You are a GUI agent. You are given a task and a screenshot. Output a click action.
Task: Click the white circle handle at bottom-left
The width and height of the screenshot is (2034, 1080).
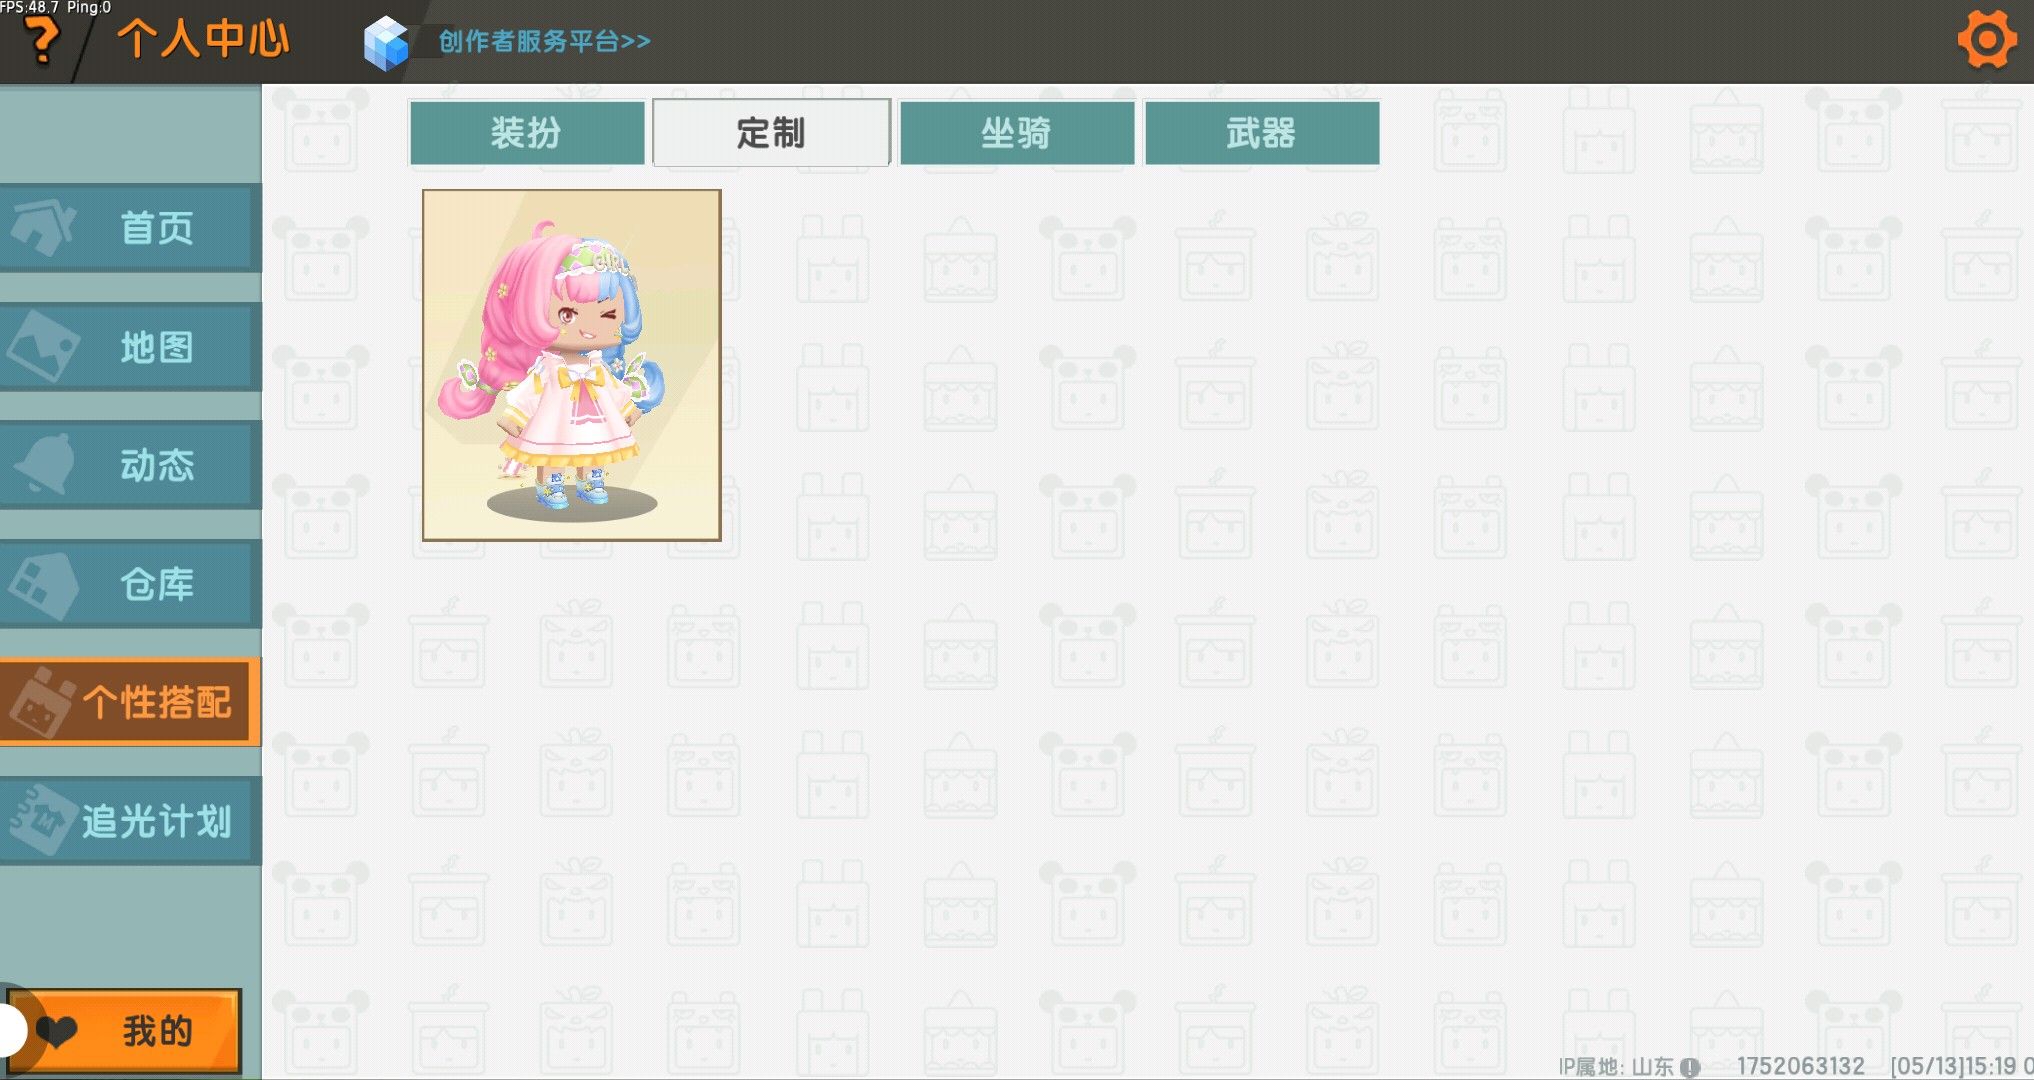[x=10, y=1030]
